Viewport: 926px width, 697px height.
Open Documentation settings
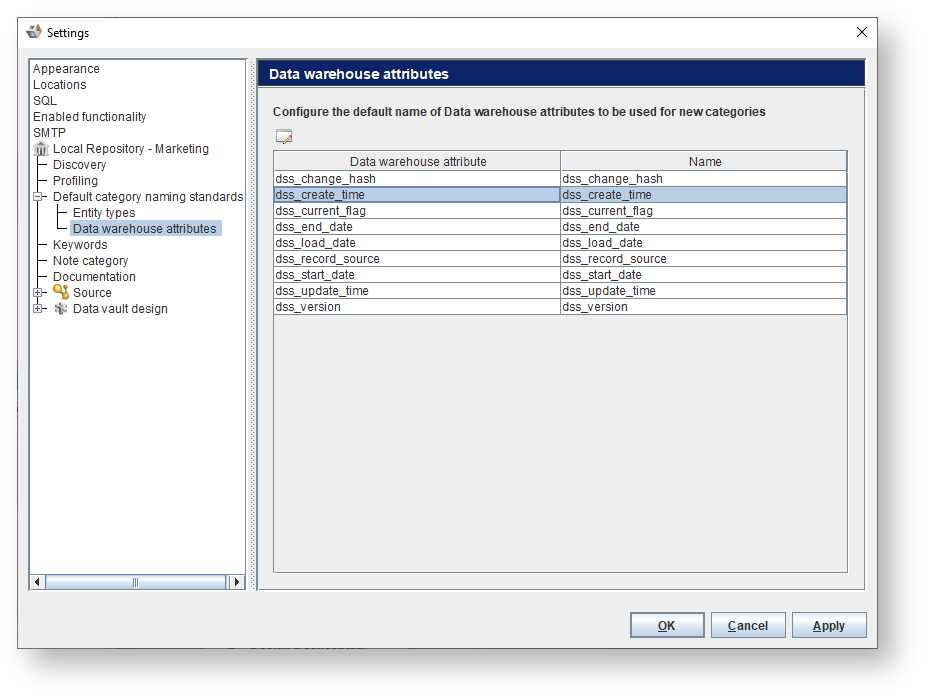tap(94, 276)
